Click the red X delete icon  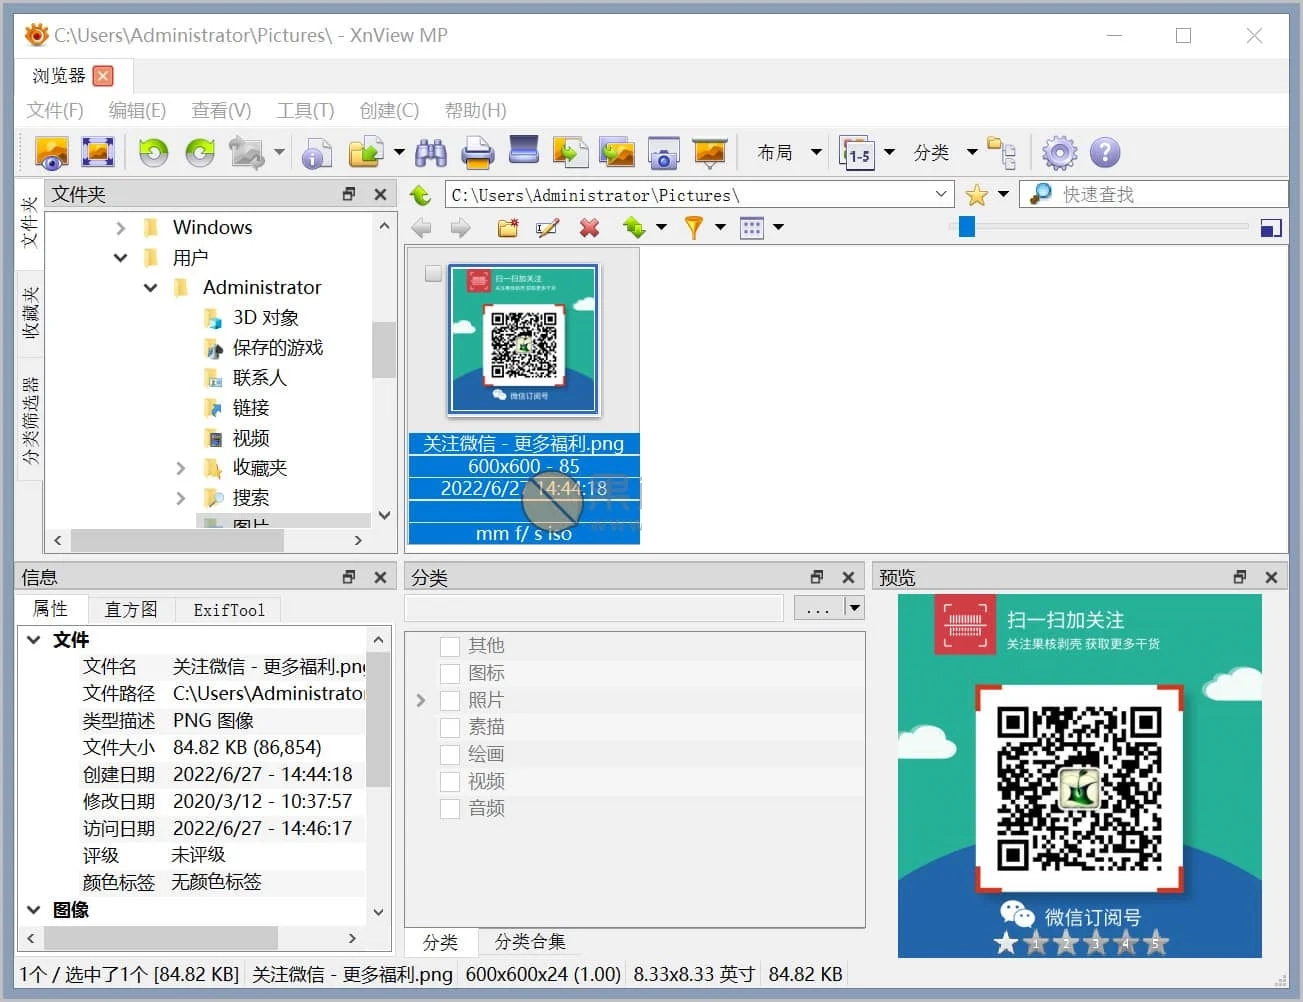click(590, 228)
